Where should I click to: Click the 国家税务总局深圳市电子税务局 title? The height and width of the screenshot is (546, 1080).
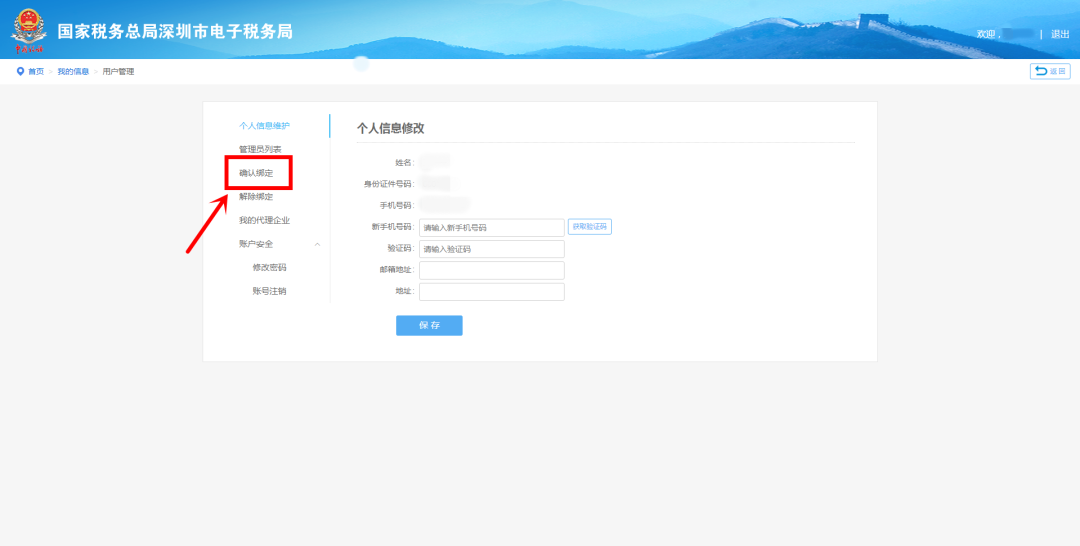175,32
